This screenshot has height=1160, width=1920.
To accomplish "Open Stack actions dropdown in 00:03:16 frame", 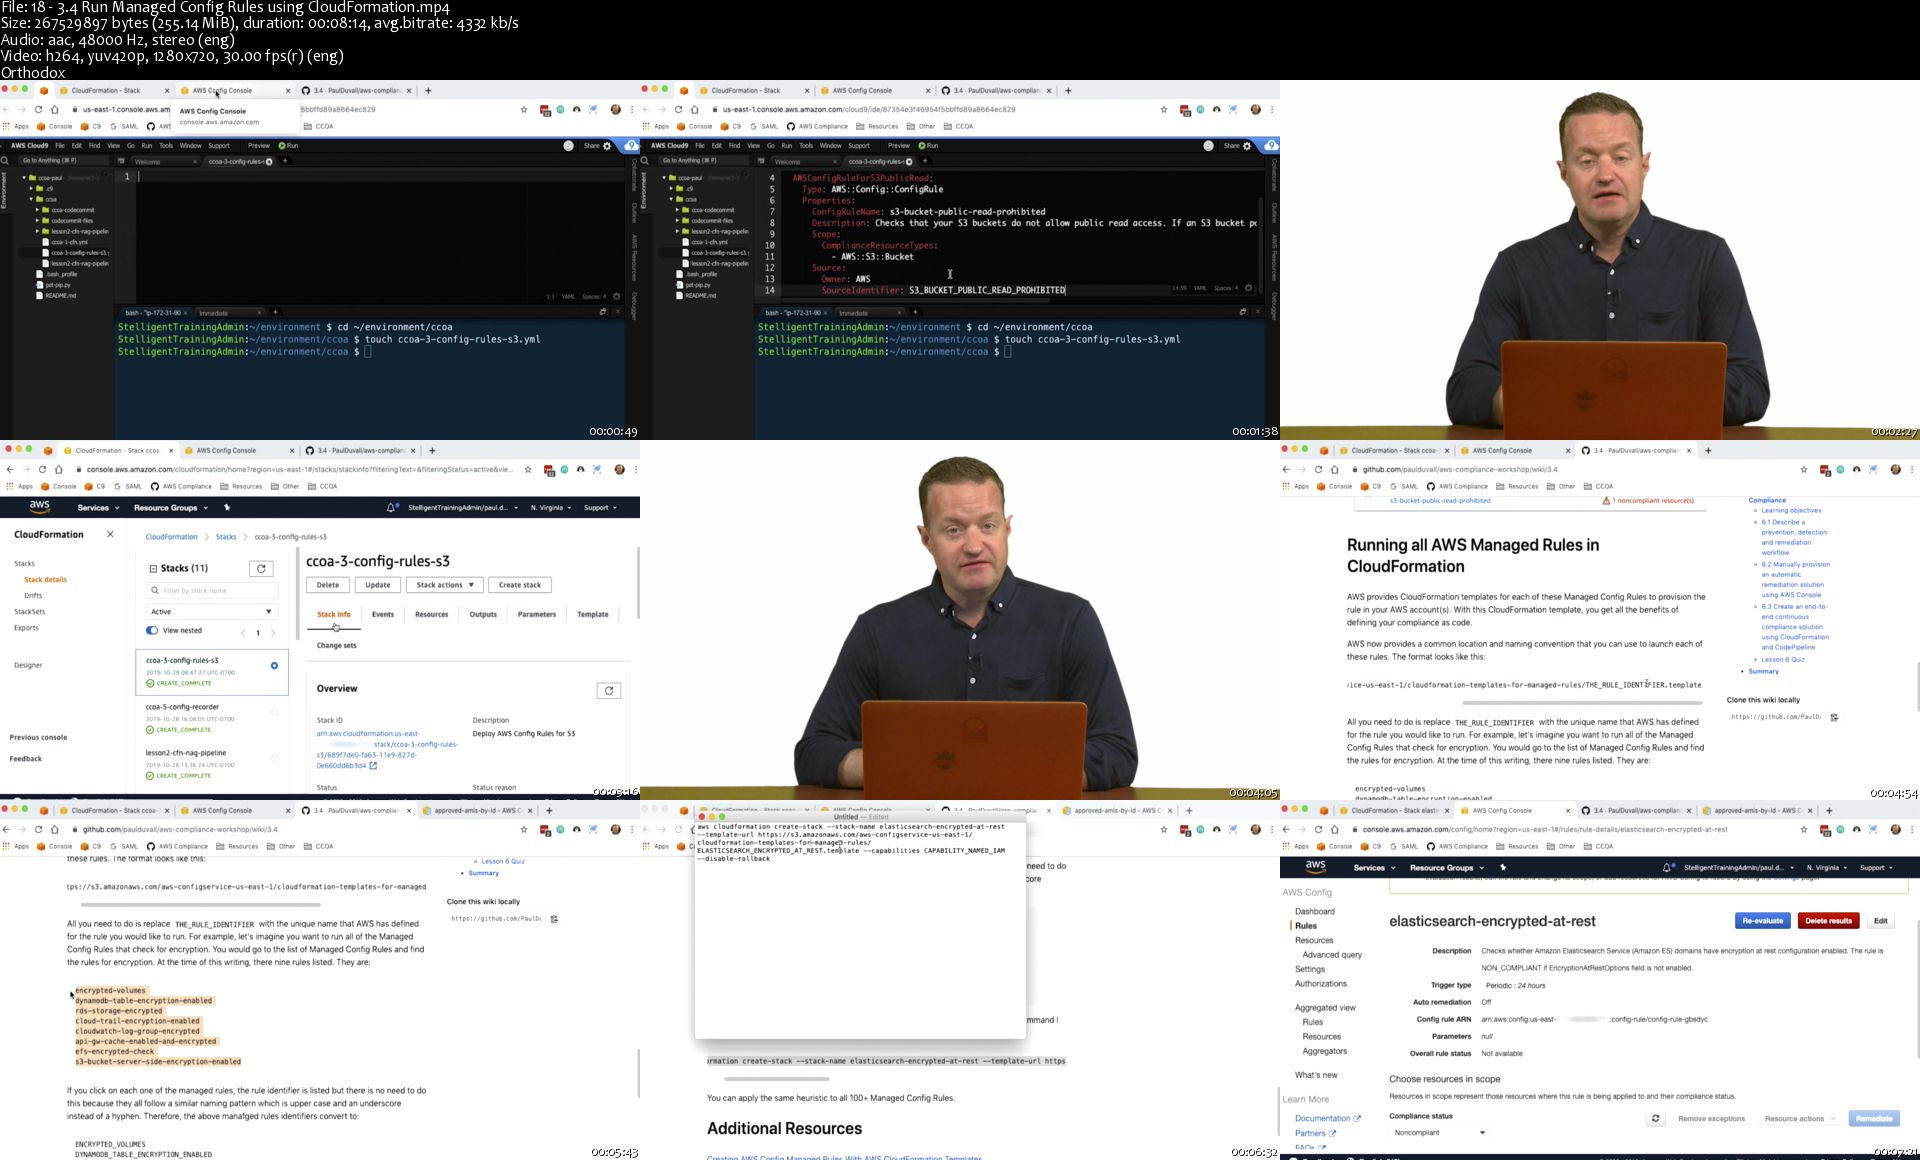I will [x=445, y=585].
